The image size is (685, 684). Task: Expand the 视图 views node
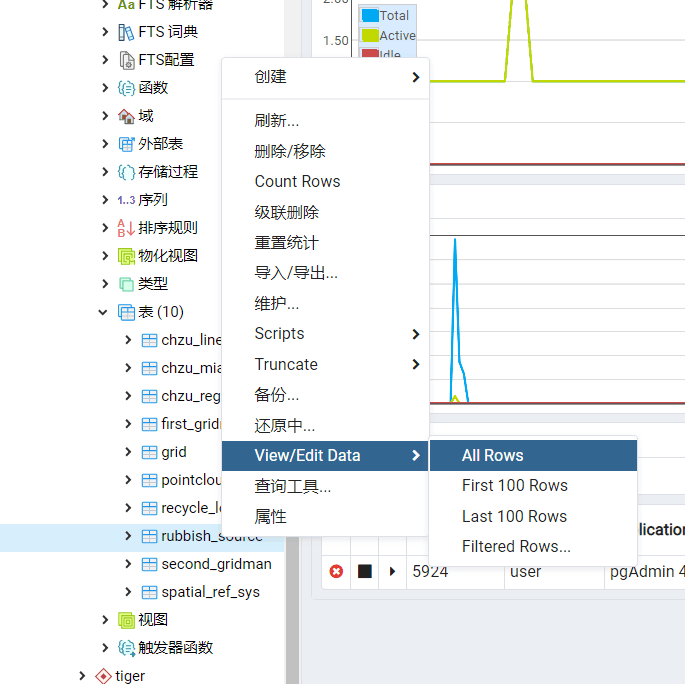pos(105,620)
